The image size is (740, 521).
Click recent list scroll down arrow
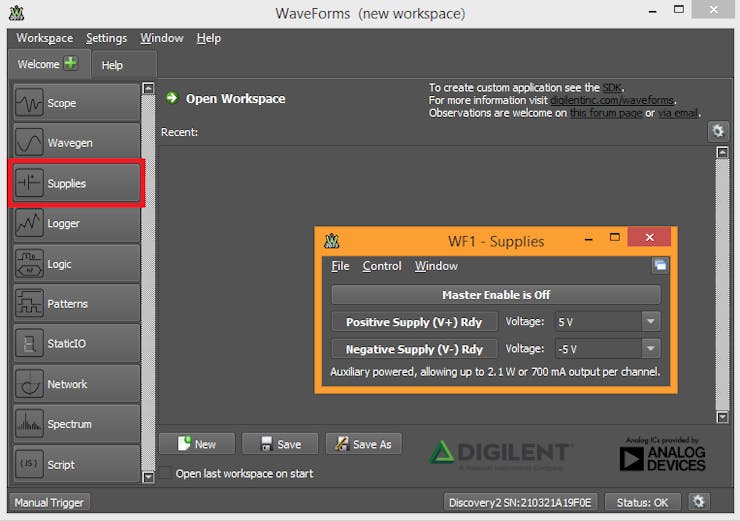coord(722,417)
